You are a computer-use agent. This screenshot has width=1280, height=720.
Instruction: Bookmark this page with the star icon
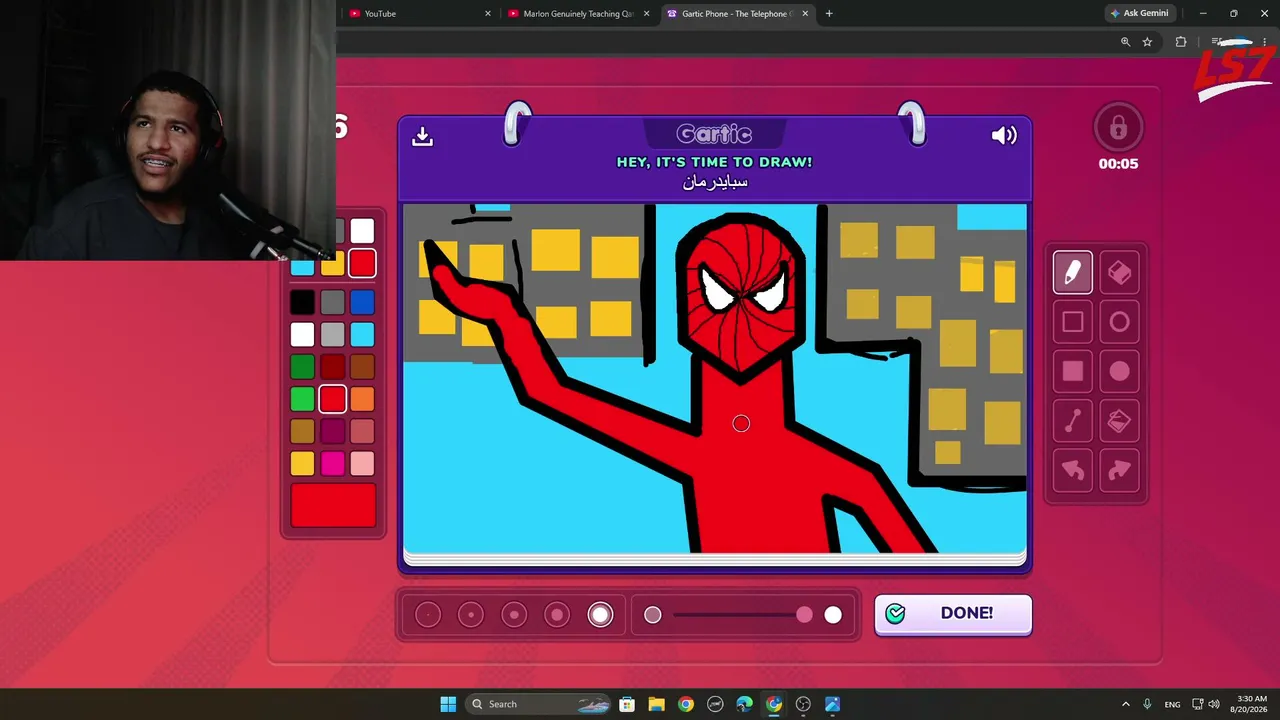pos(1147,42)
